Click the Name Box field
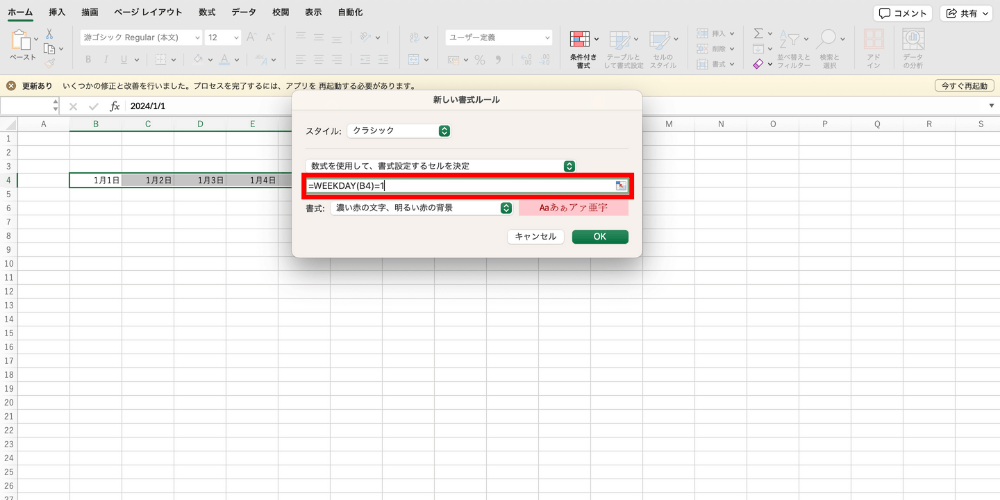 point(26,106)
